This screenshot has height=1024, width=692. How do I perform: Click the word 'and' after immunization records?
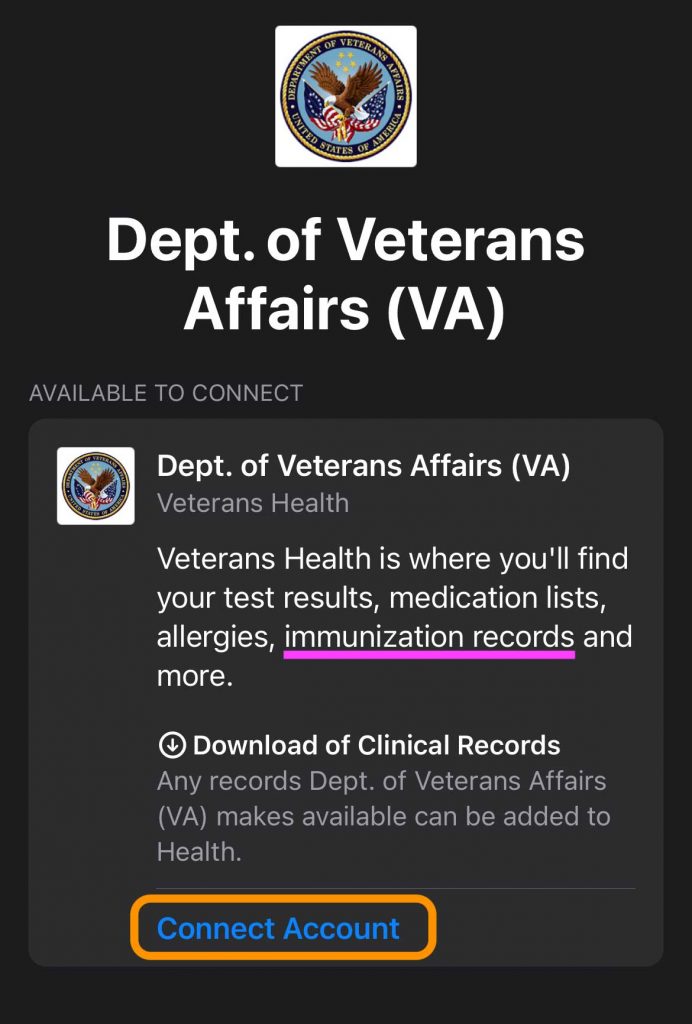pos(608,637)
